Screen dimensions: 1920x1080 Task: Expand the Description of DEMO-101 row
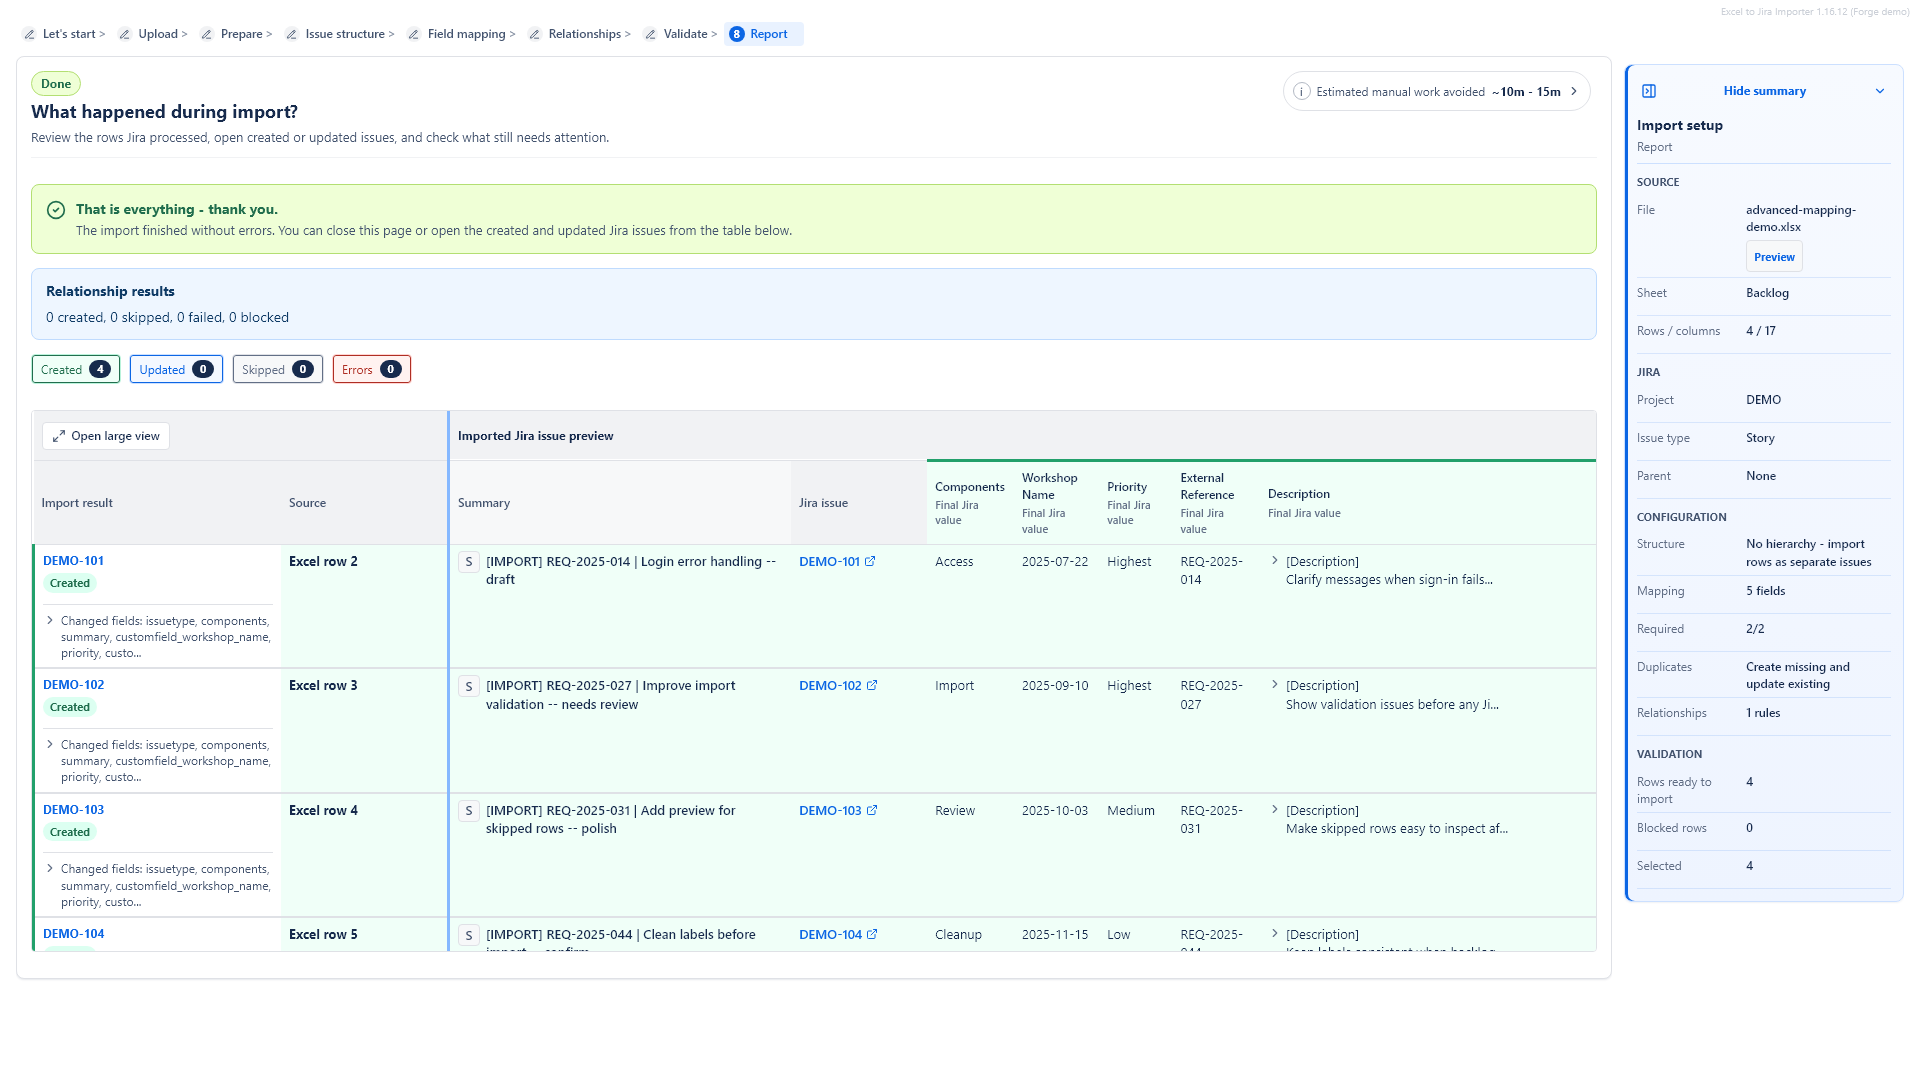coord(1275,561)
